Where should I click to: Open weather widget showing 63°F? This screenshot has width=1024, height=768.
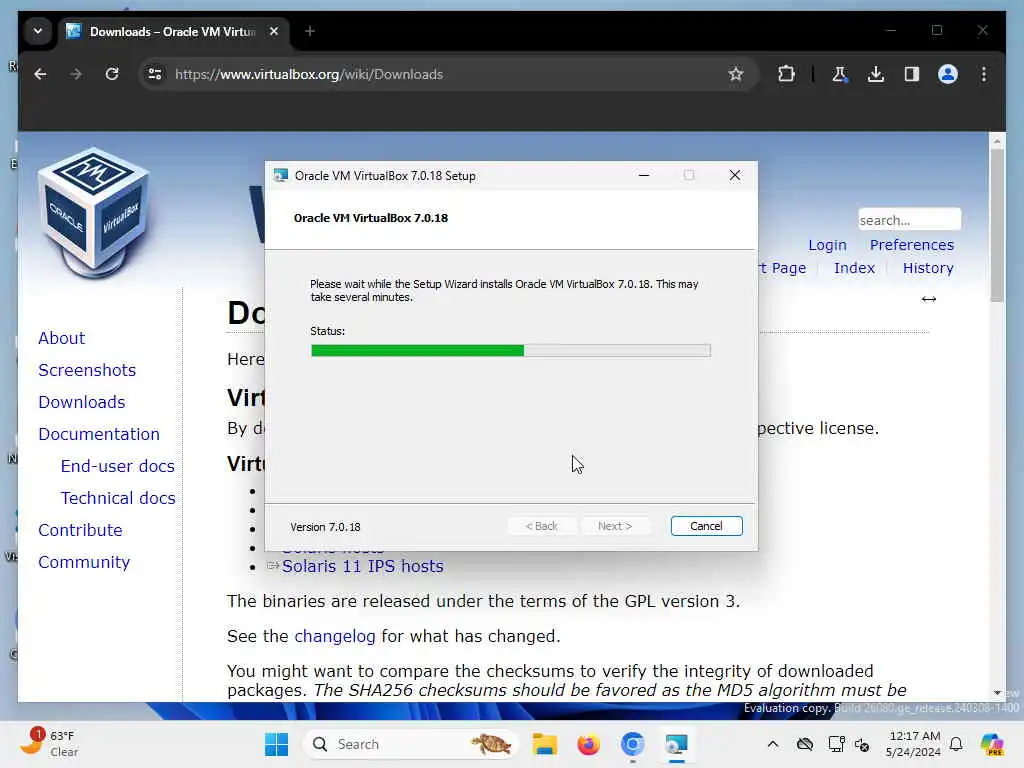(x=50, y=744)
